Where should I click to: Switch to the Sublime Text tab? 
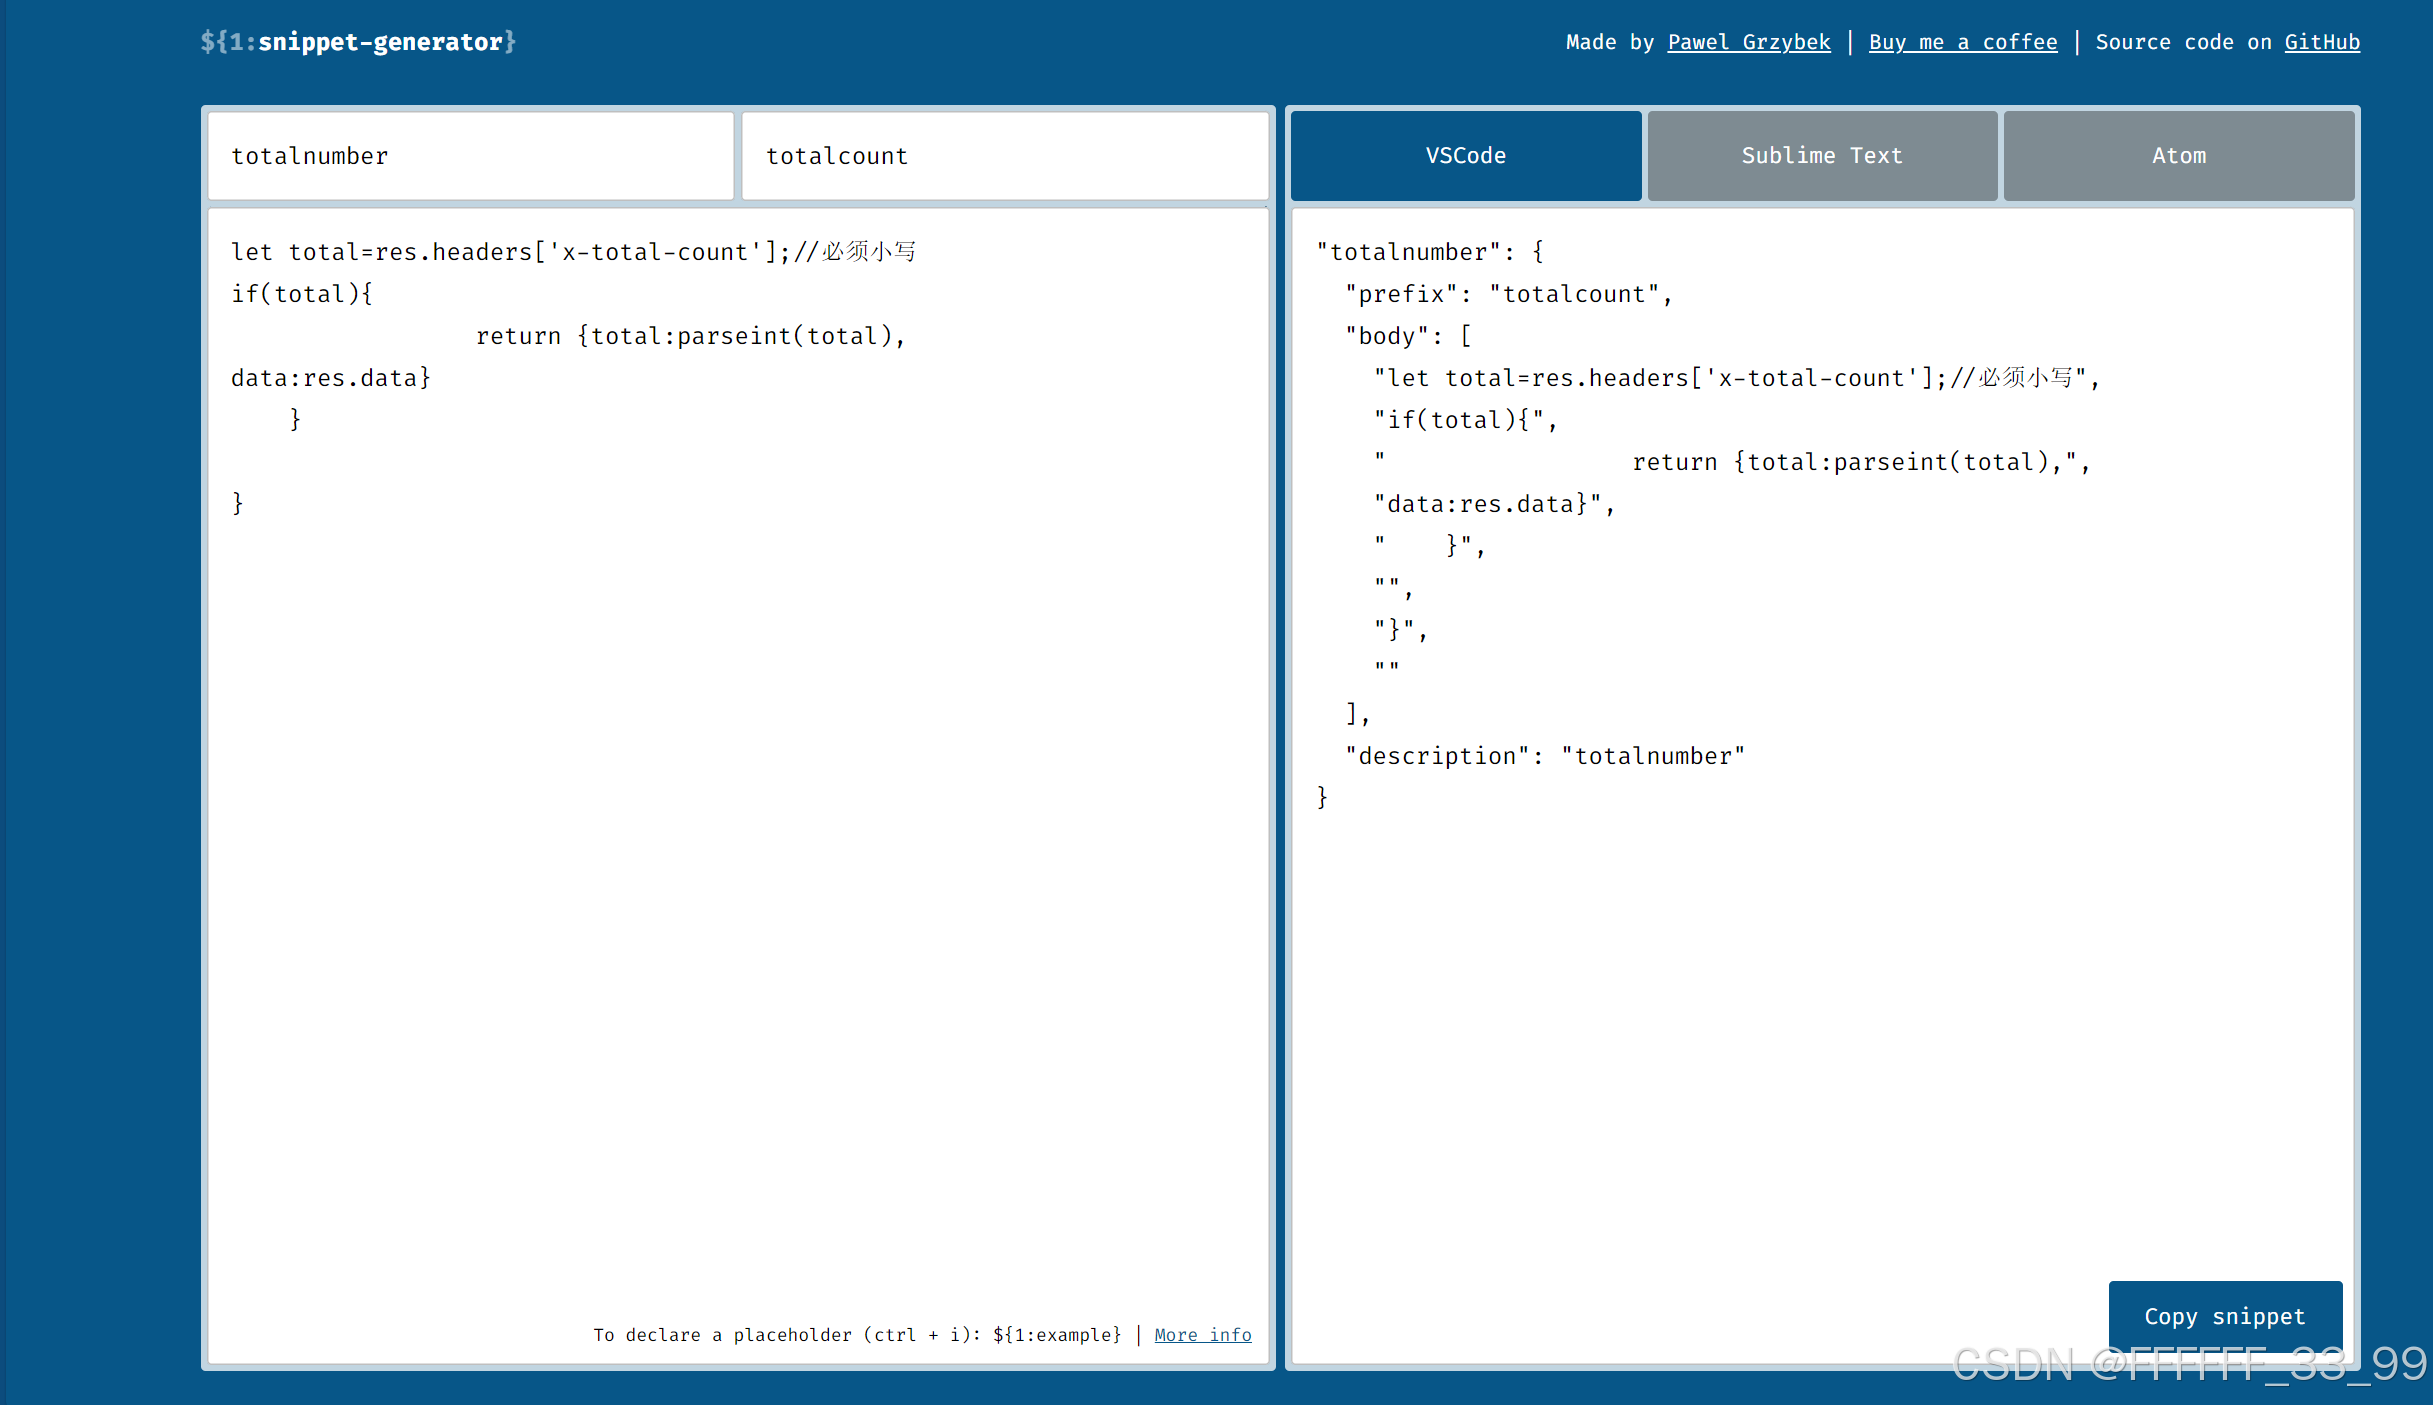tap(1821, 156)
